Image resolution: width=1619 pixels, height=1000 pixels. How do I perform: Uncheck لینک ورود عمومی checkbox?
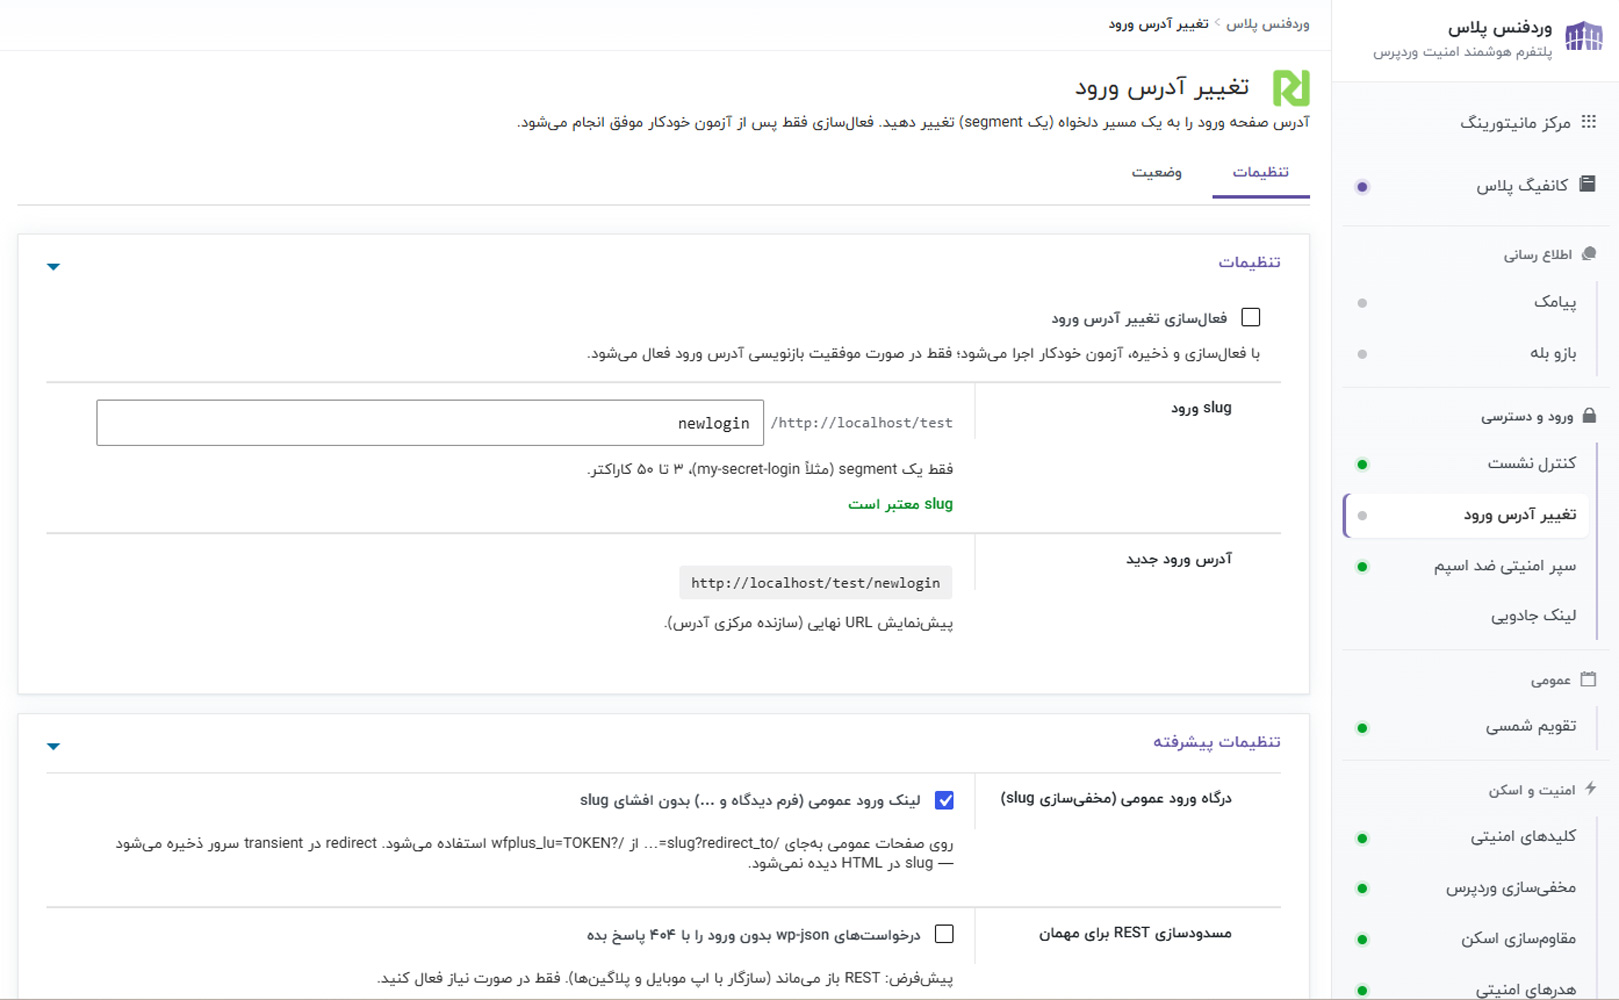pyautogui.click(x=944, y=800)
